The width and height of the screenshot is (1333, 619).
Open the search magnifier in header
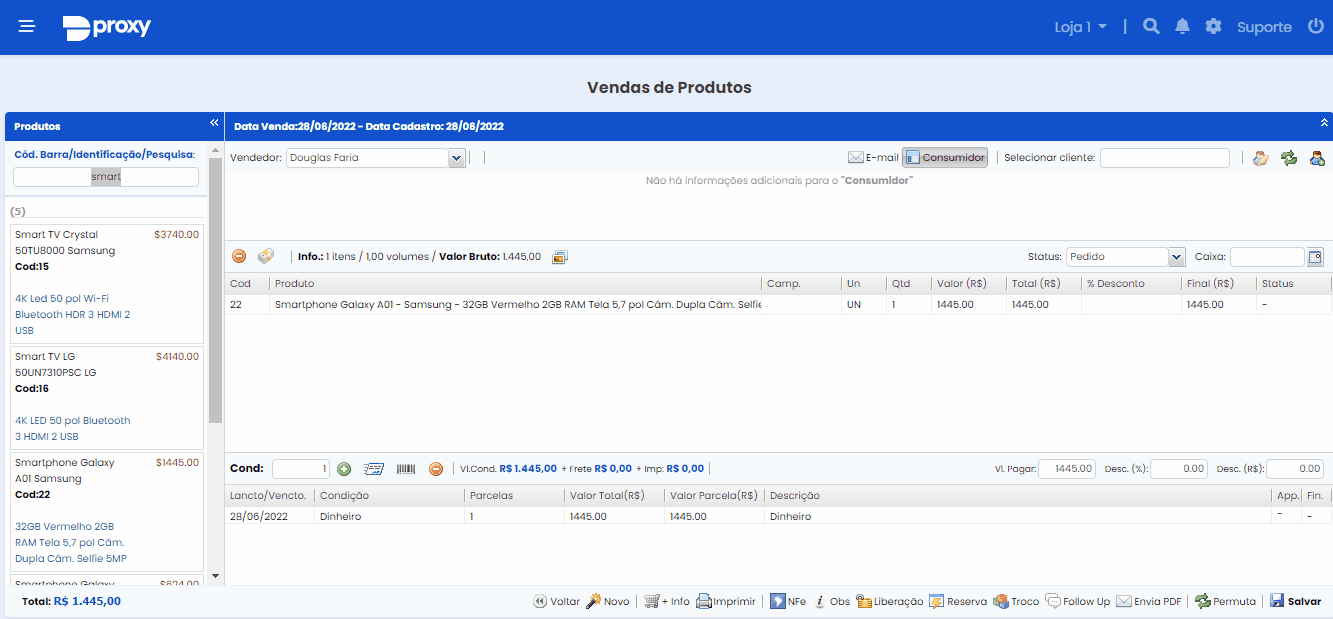[x=1151, y=27]
